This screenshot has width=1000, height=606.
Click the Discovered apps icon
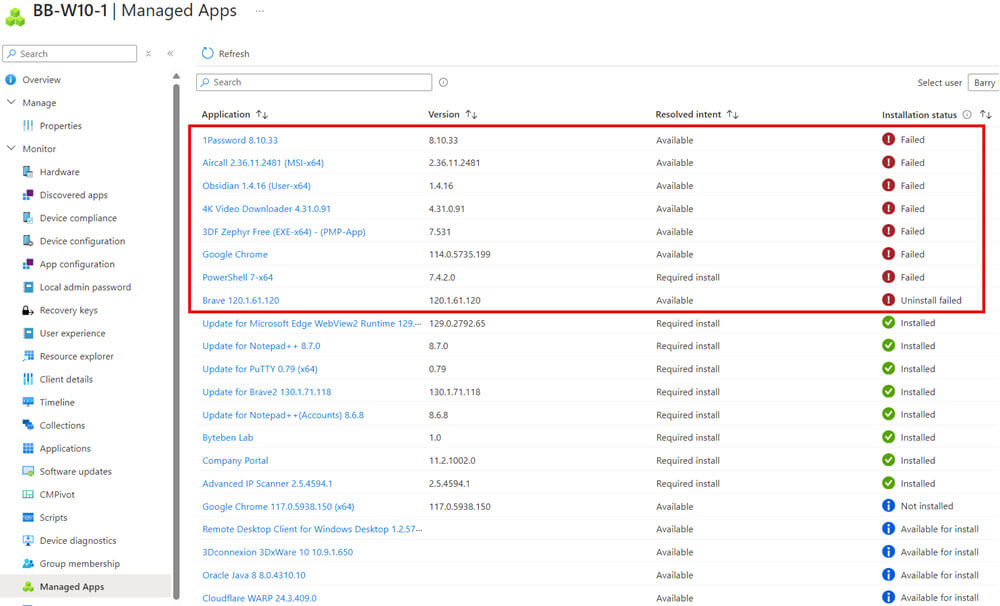pos(28,195)
